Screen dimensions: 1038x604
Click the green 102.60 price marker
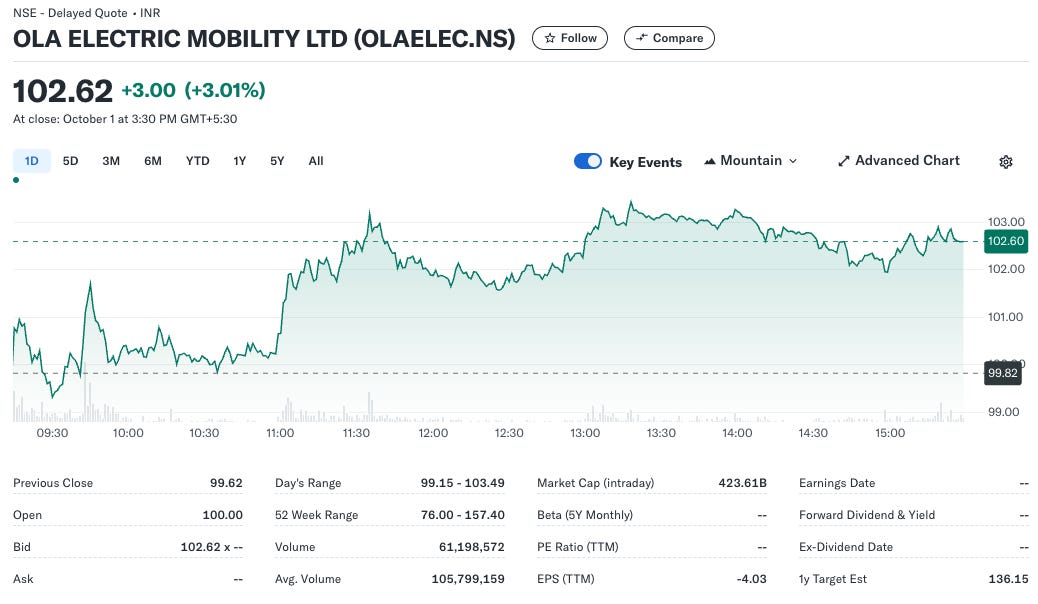pyautogui.click(x=1006, y=241)
